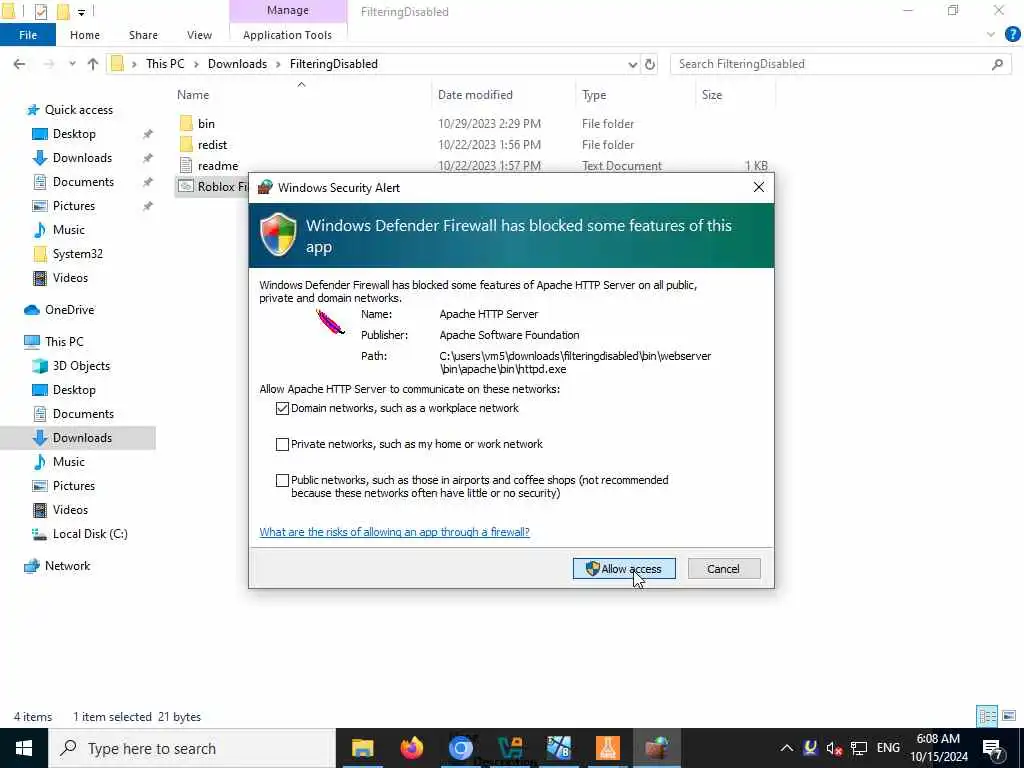This screenshot has width=1024, height=768.
Task: Cancel the Windows Security Alert
Action: [x=724, y=569]
